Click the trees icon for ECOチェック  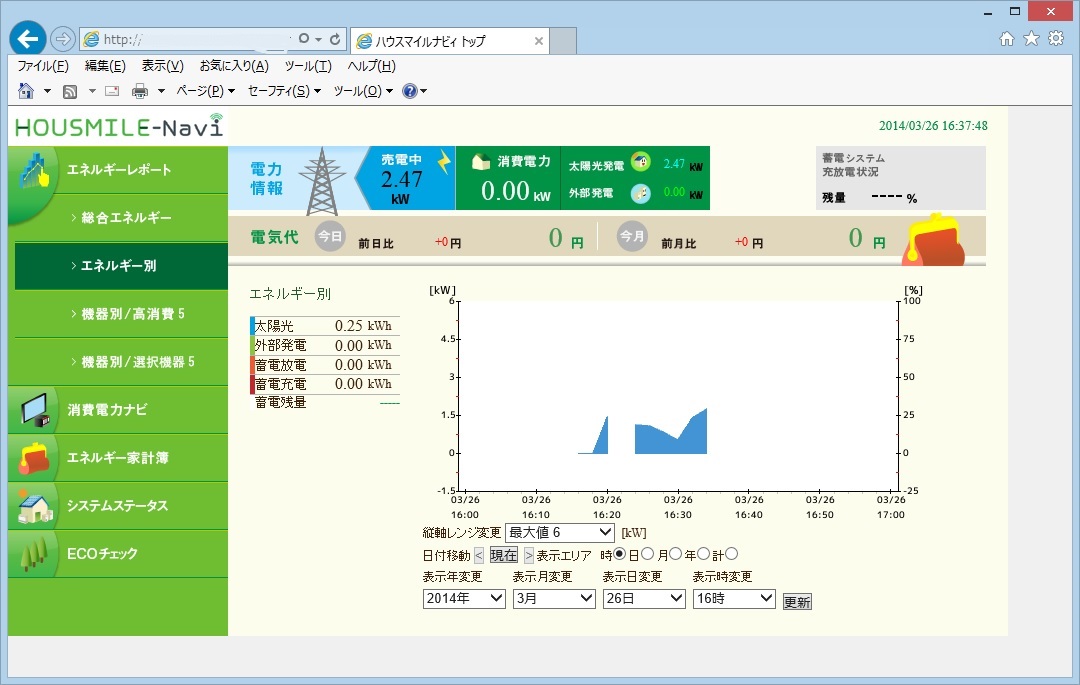tap(34, 554)
